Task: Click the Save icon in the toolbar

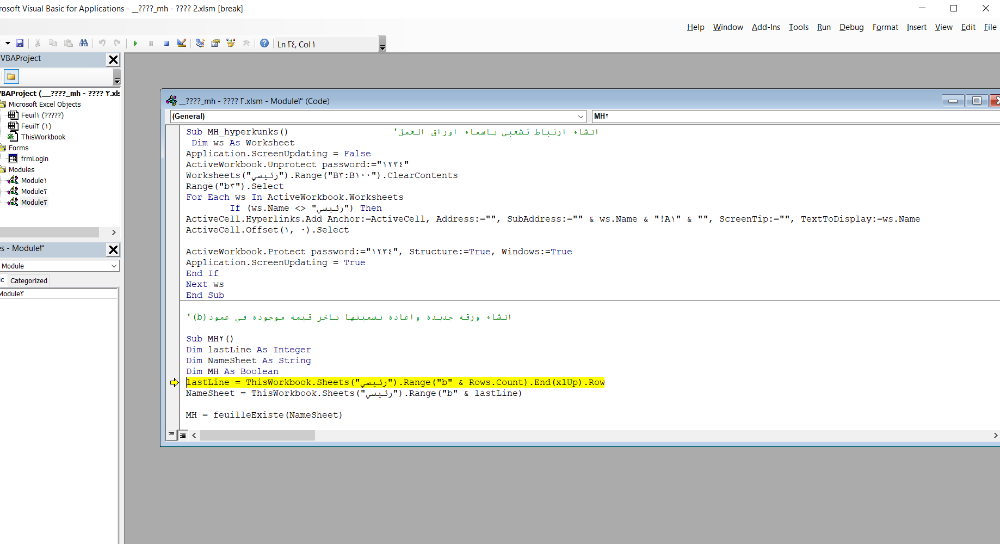Action: point(20,43)
